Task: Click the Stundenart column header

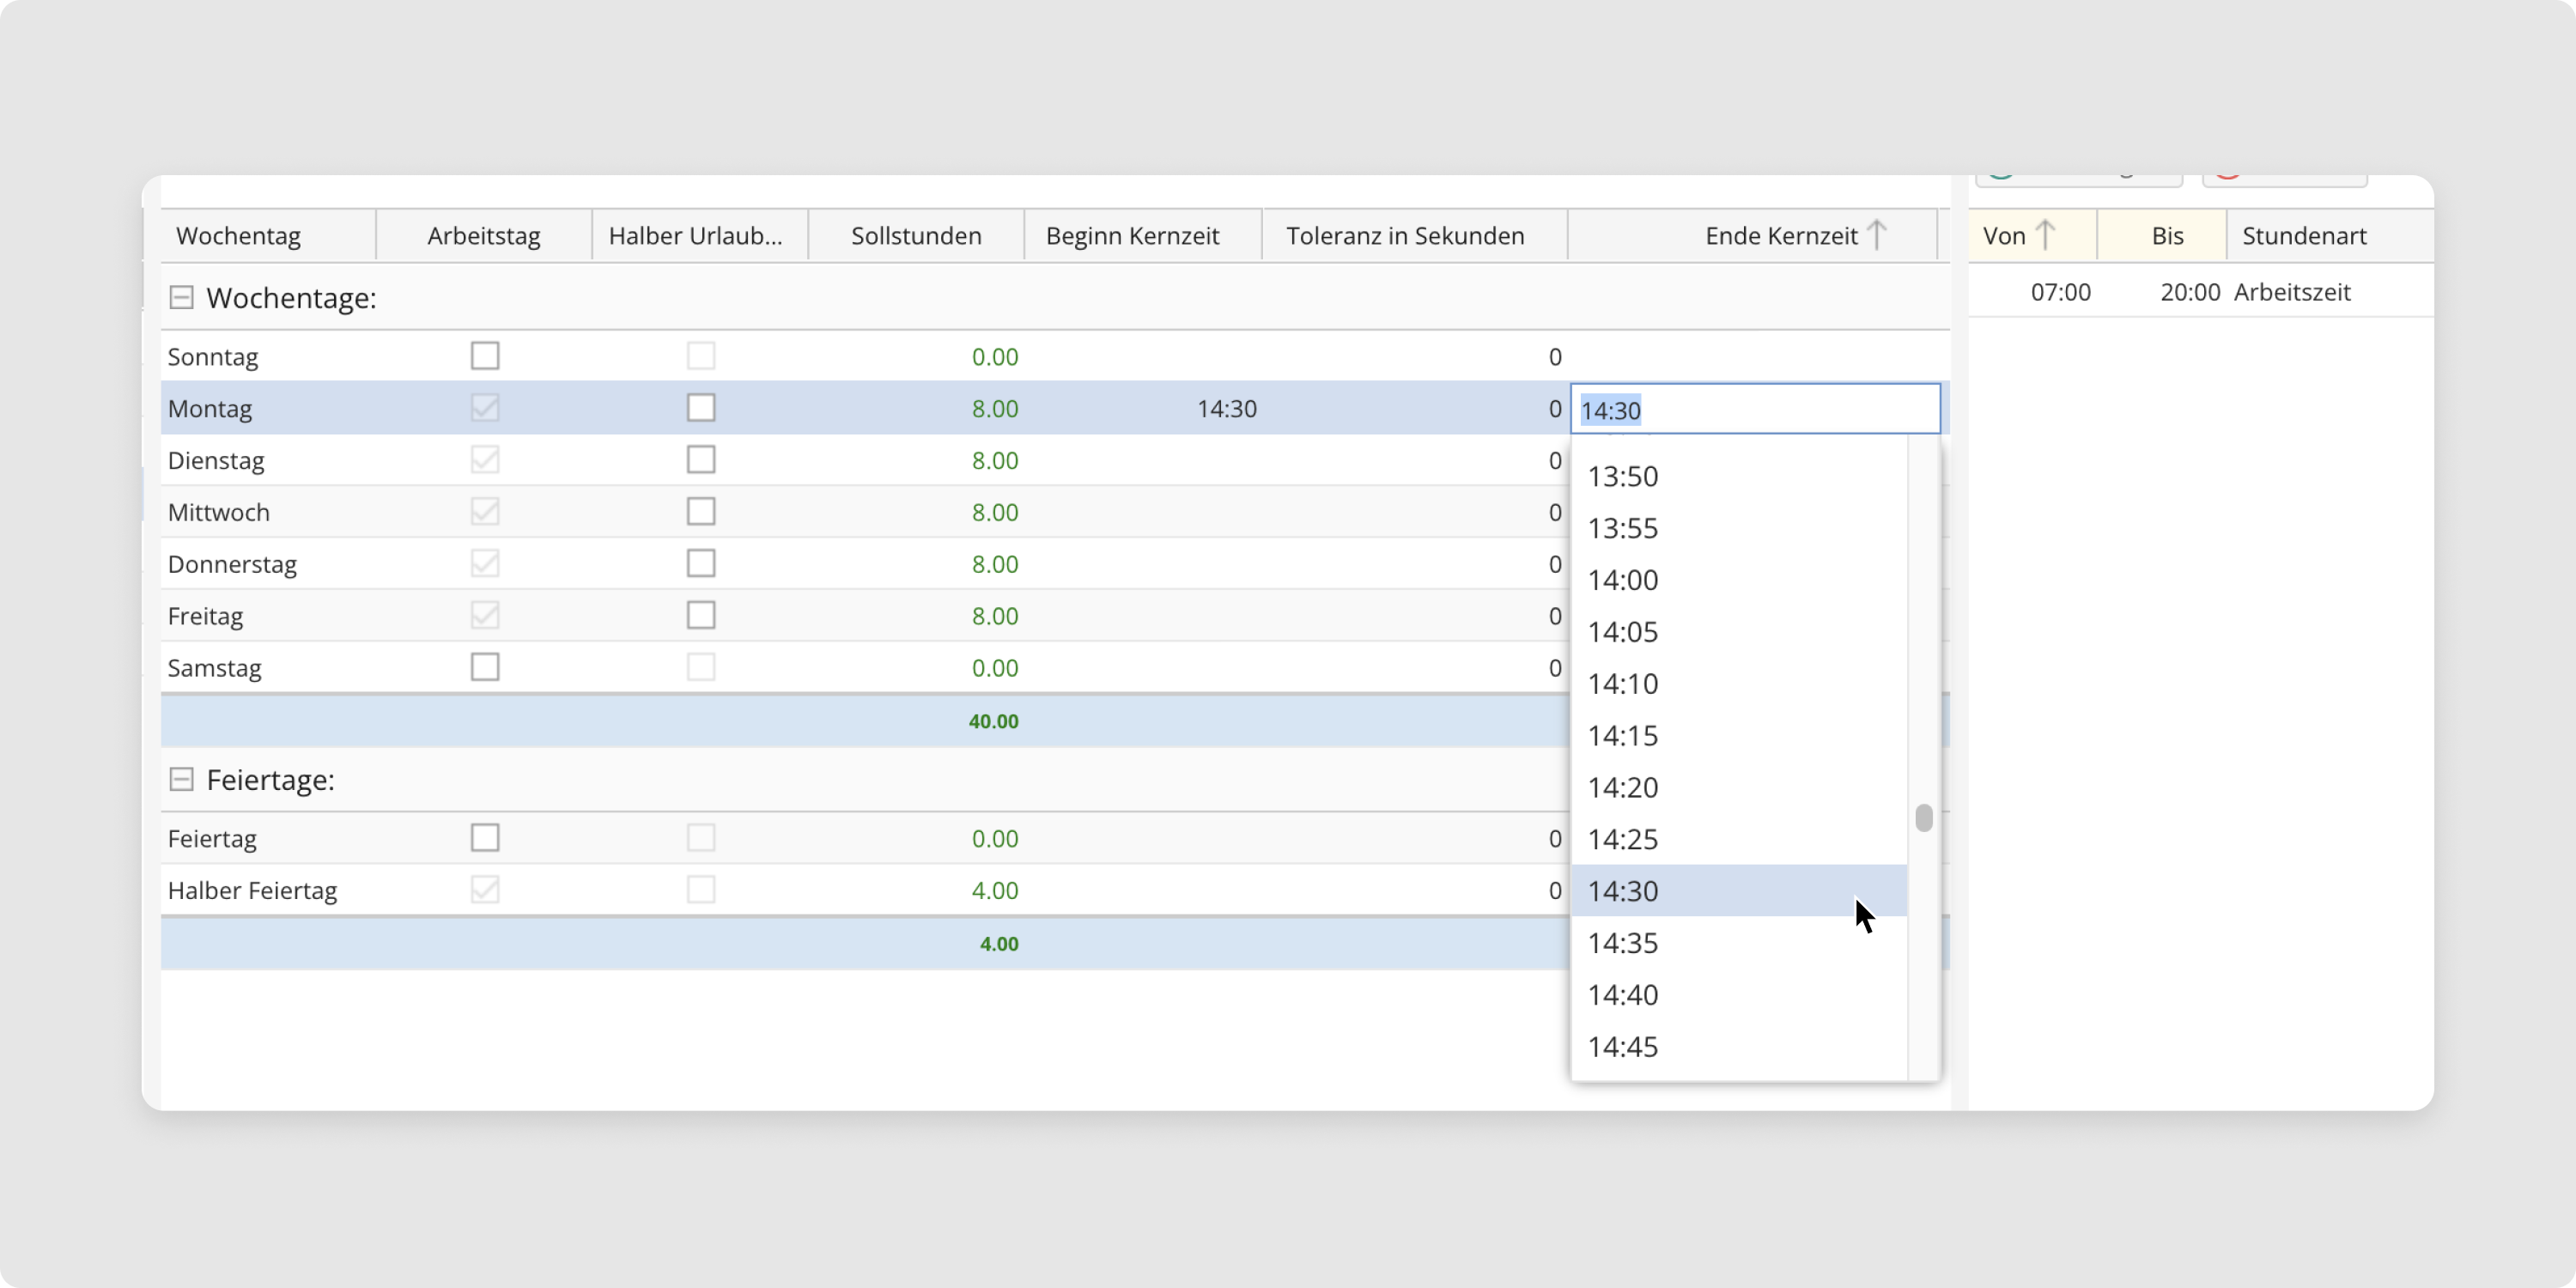Action: coord(2304,236)
